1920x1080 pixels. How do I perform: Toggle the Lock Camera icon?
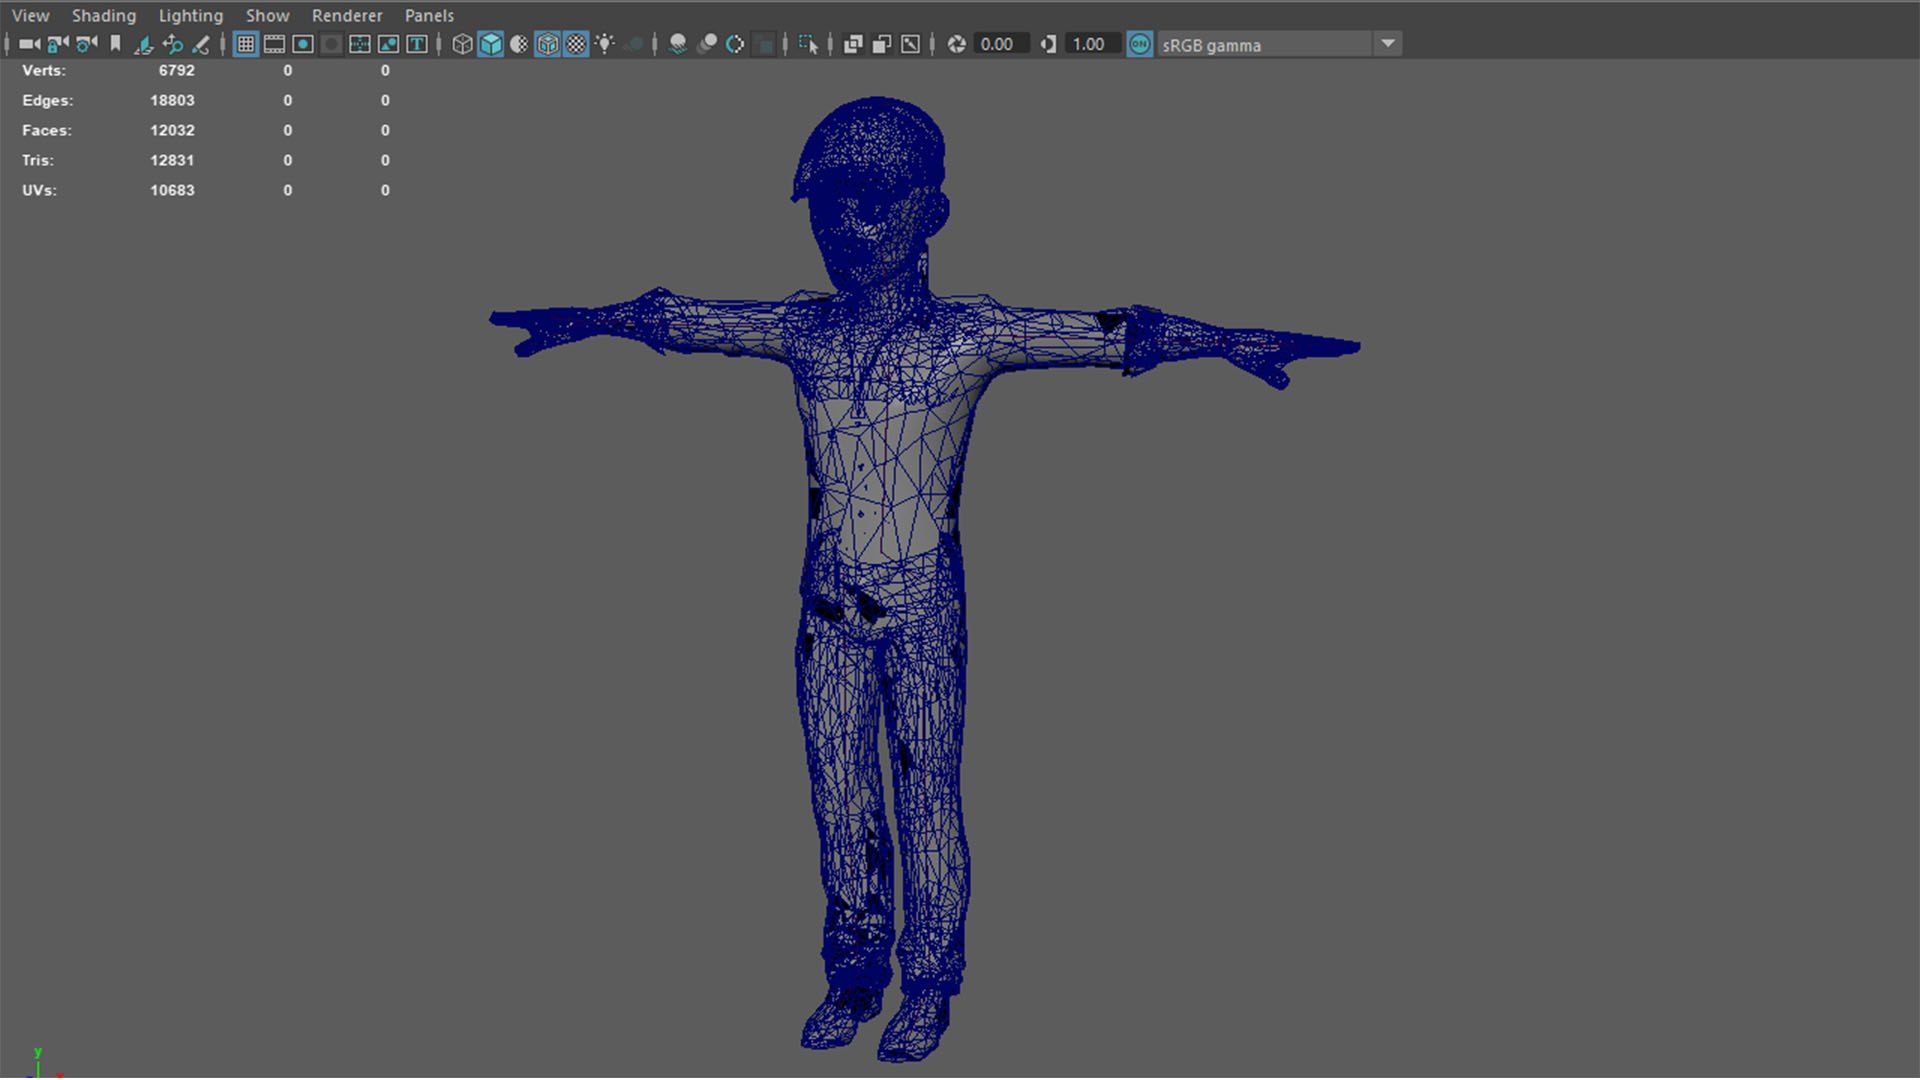pyautogui.click(x=58, y=44)
